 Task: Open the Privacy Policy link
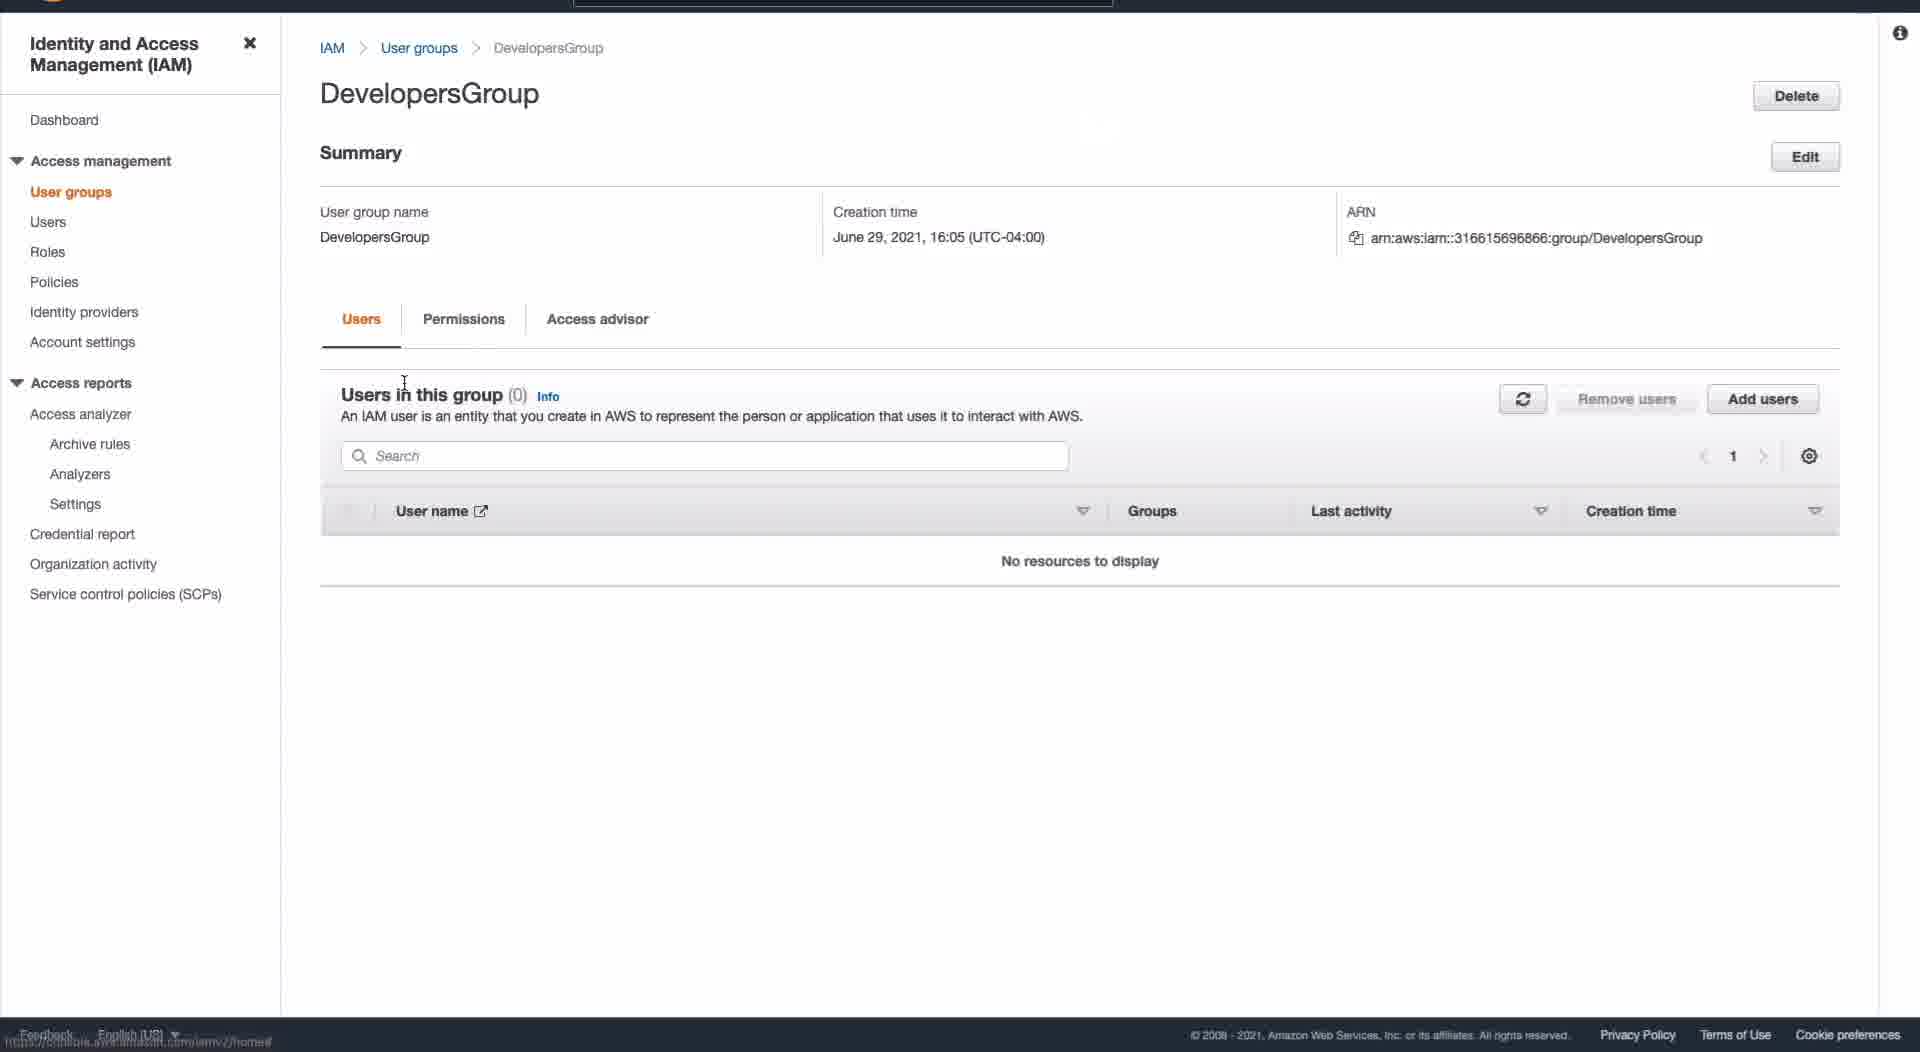click(1637, 1035)
